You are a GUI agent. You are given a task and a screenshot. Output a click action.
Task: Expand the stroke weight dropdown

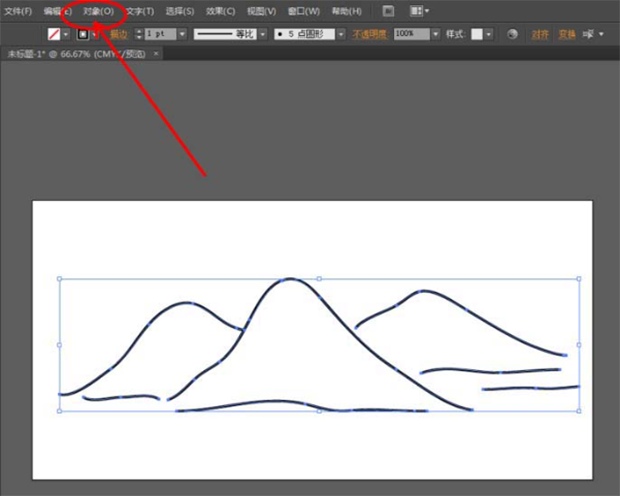(x=182, y=34)
